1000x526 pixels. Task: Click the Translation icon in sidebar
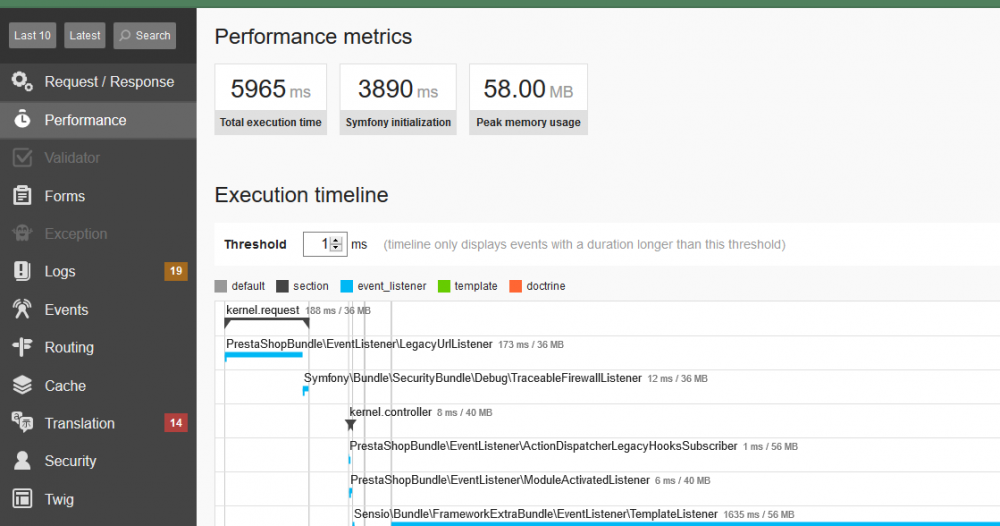[22, 423]
